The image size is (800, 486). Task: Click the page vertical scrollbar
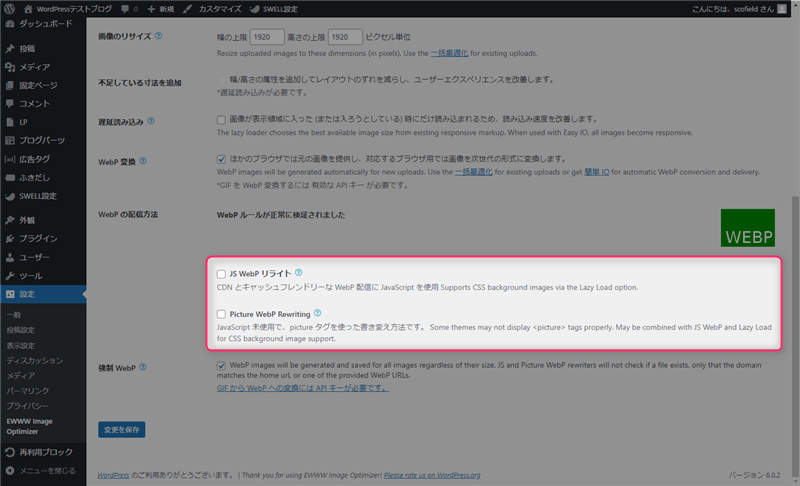click(795, 337)
